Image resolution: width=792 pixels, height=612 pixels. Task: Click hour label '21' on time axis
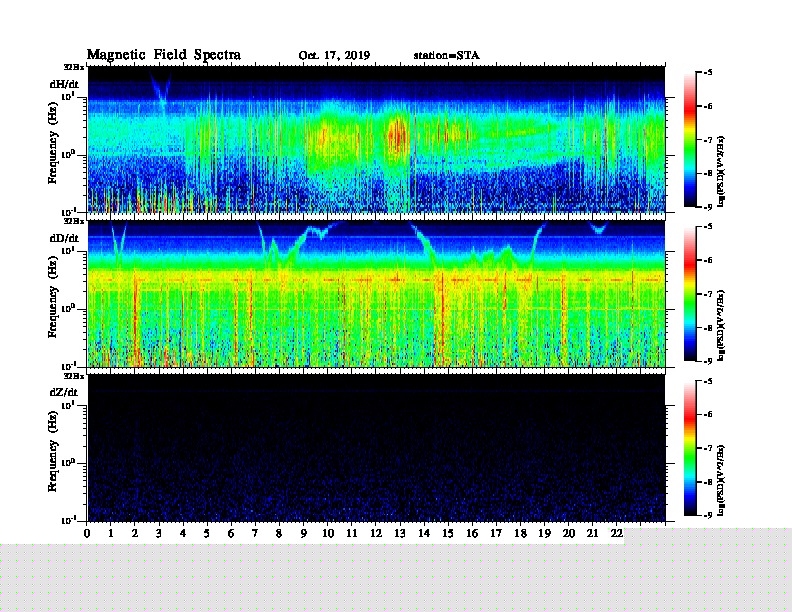pos(592,533)
